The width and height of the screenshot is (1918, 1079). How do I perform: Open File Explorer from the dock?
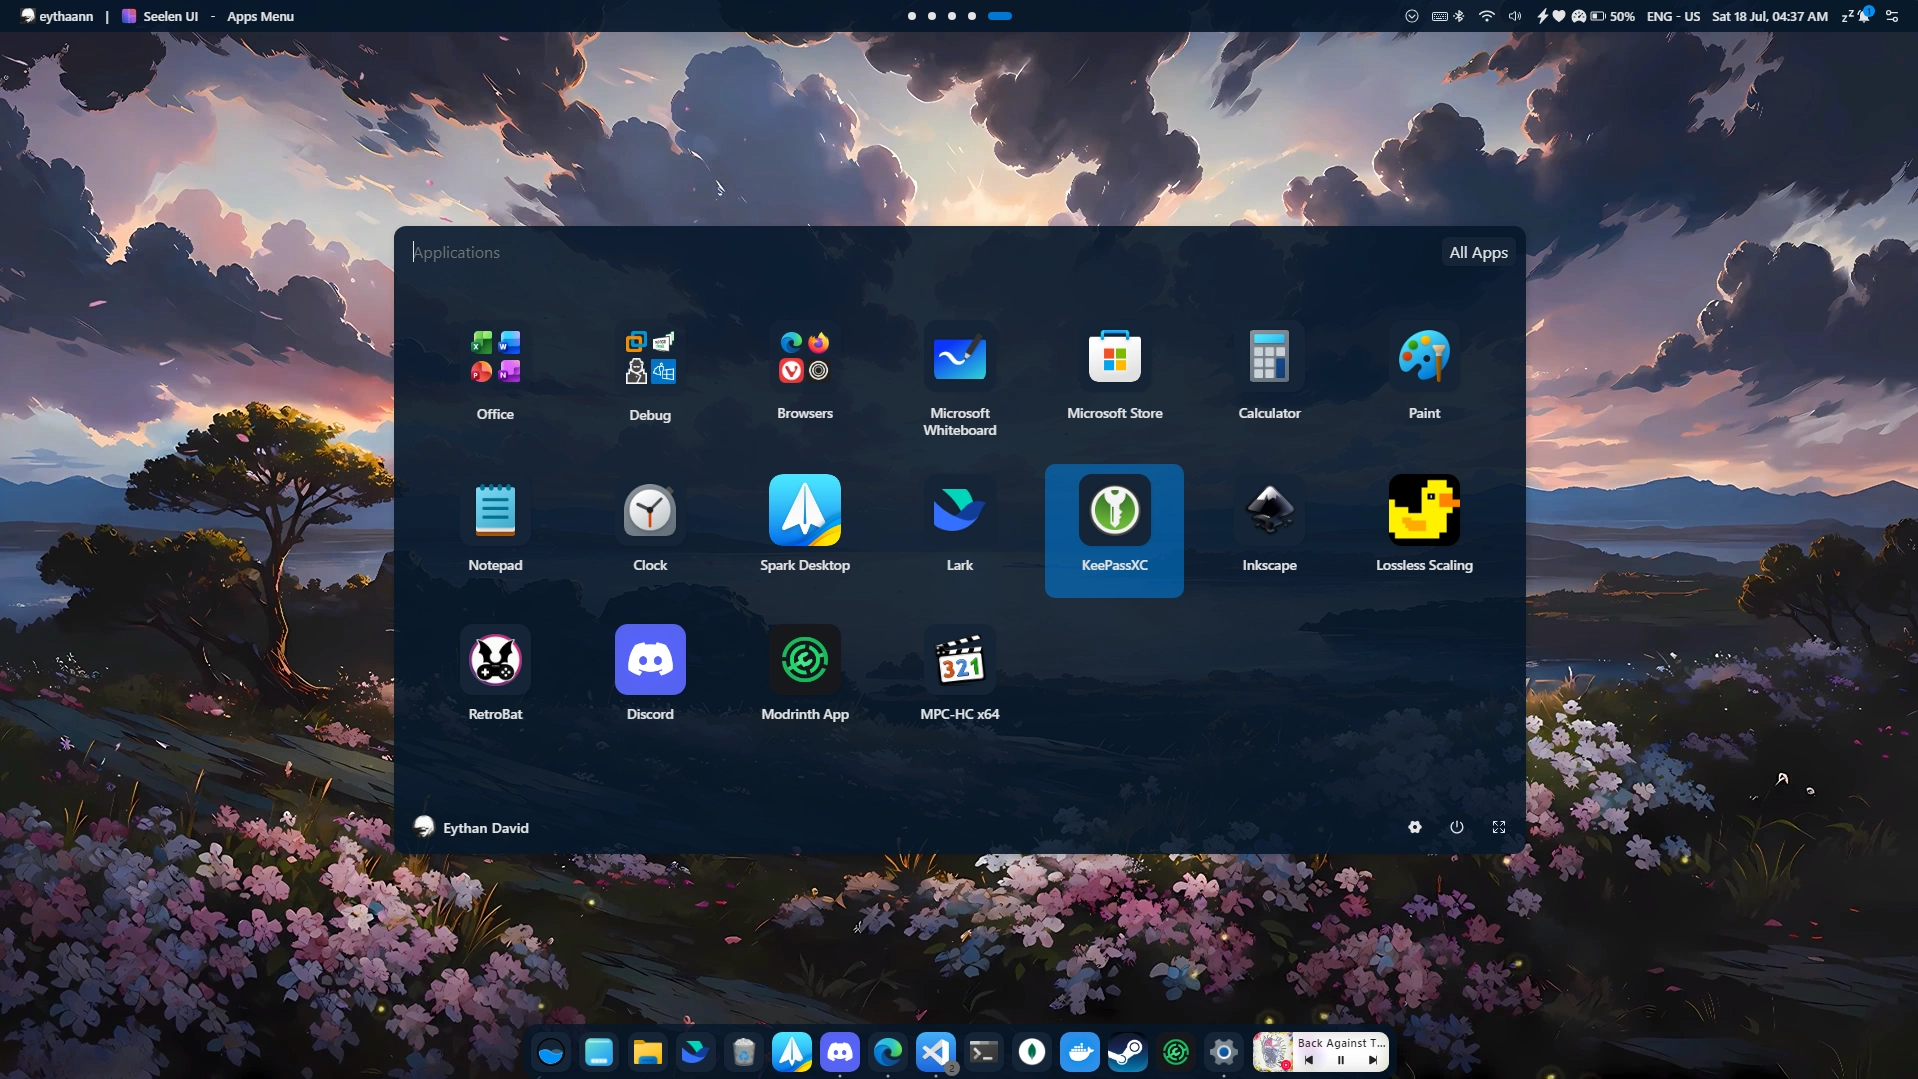(x=647, y=1052)
